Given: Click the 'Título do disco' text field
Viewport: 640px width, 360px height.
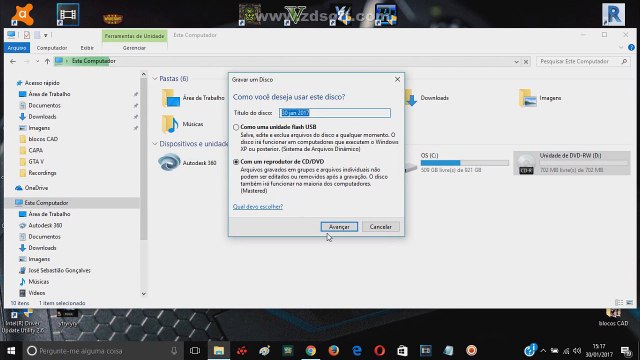Looking at the screenshot, I should pos(335,113).
